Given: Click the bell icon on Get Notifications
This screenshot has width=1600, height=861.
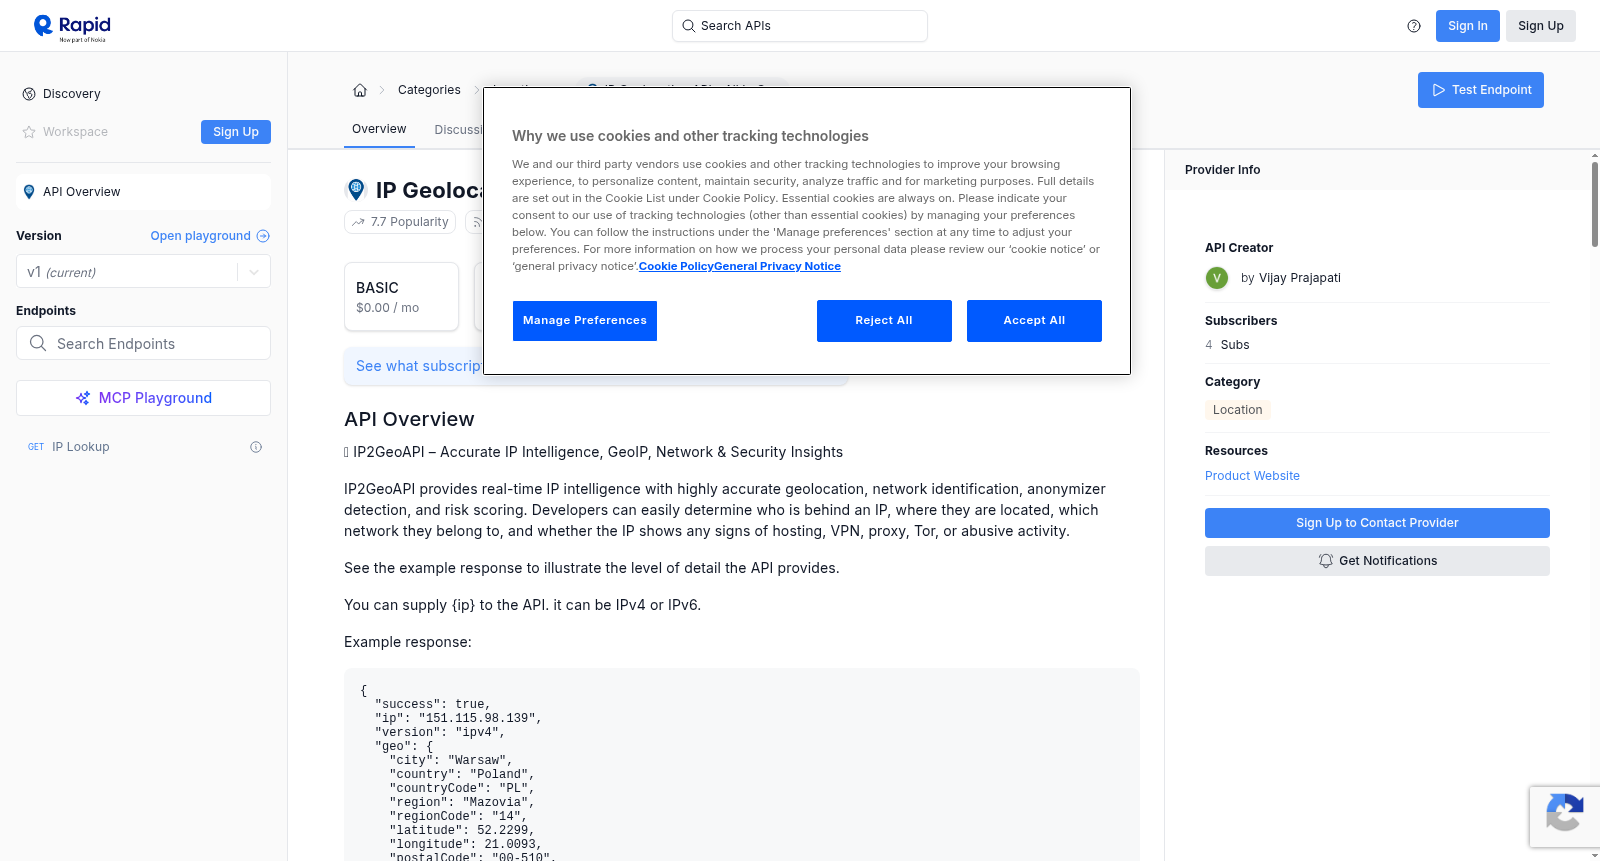Looking at the screenshot, I should click(1326, 561).
